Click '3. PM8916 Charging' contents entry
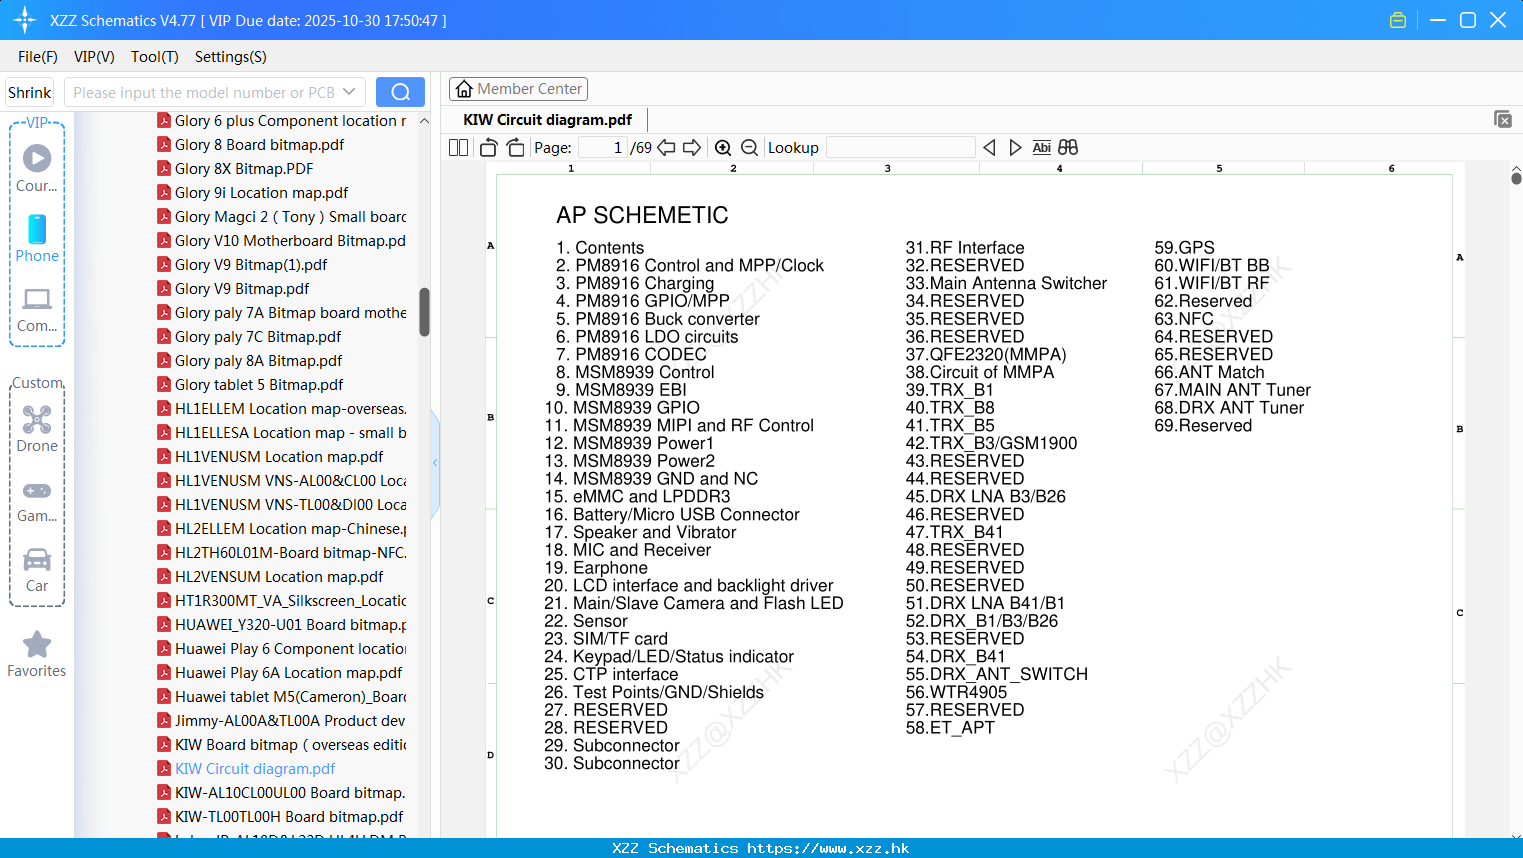The width and height of the screenshot is (1523, 858). [x=635, y=283]
